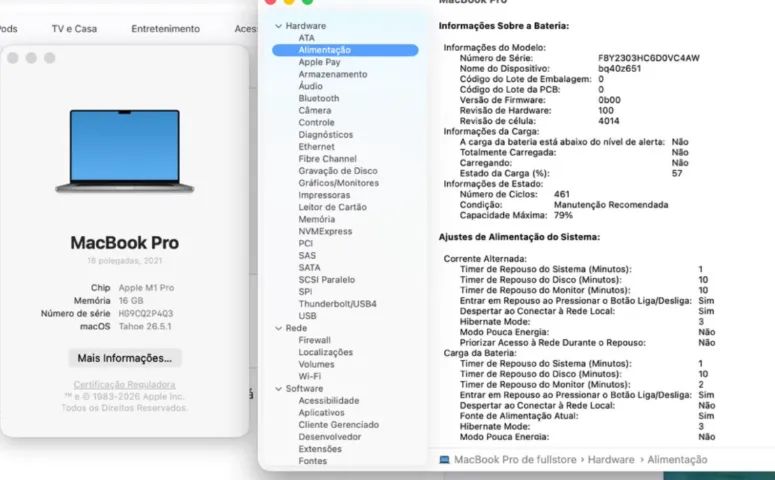
Task: Open Acessibilidade under Software
Action: pos(329,401)
